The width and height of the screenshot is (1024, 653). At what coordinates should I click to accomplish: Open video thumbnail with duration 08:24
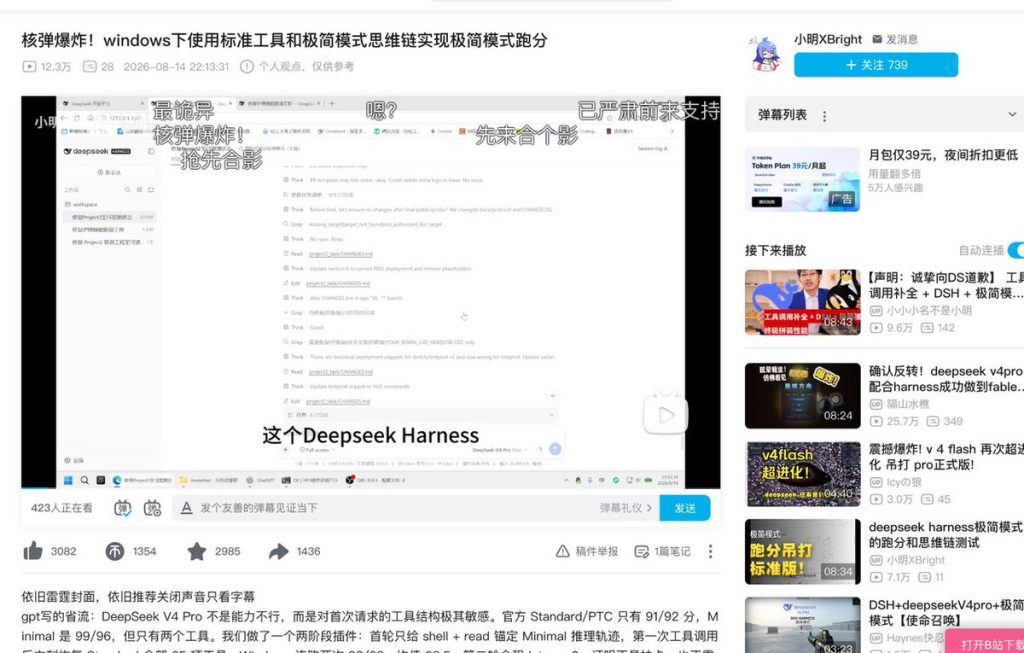point(802,396)
